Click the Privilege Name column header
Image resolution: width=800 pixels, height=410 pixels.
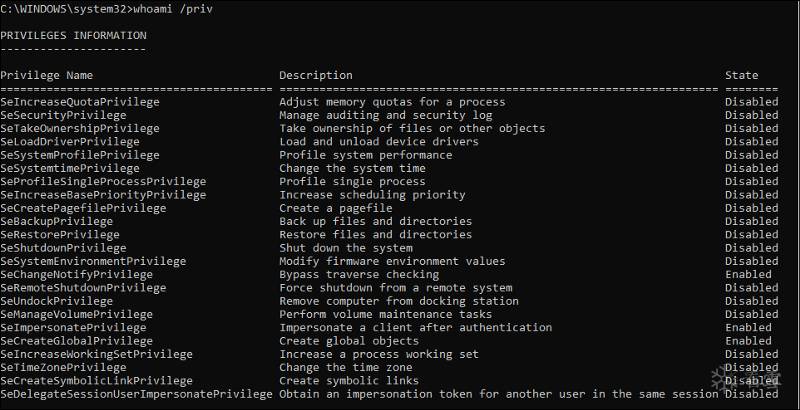(46, 75)
